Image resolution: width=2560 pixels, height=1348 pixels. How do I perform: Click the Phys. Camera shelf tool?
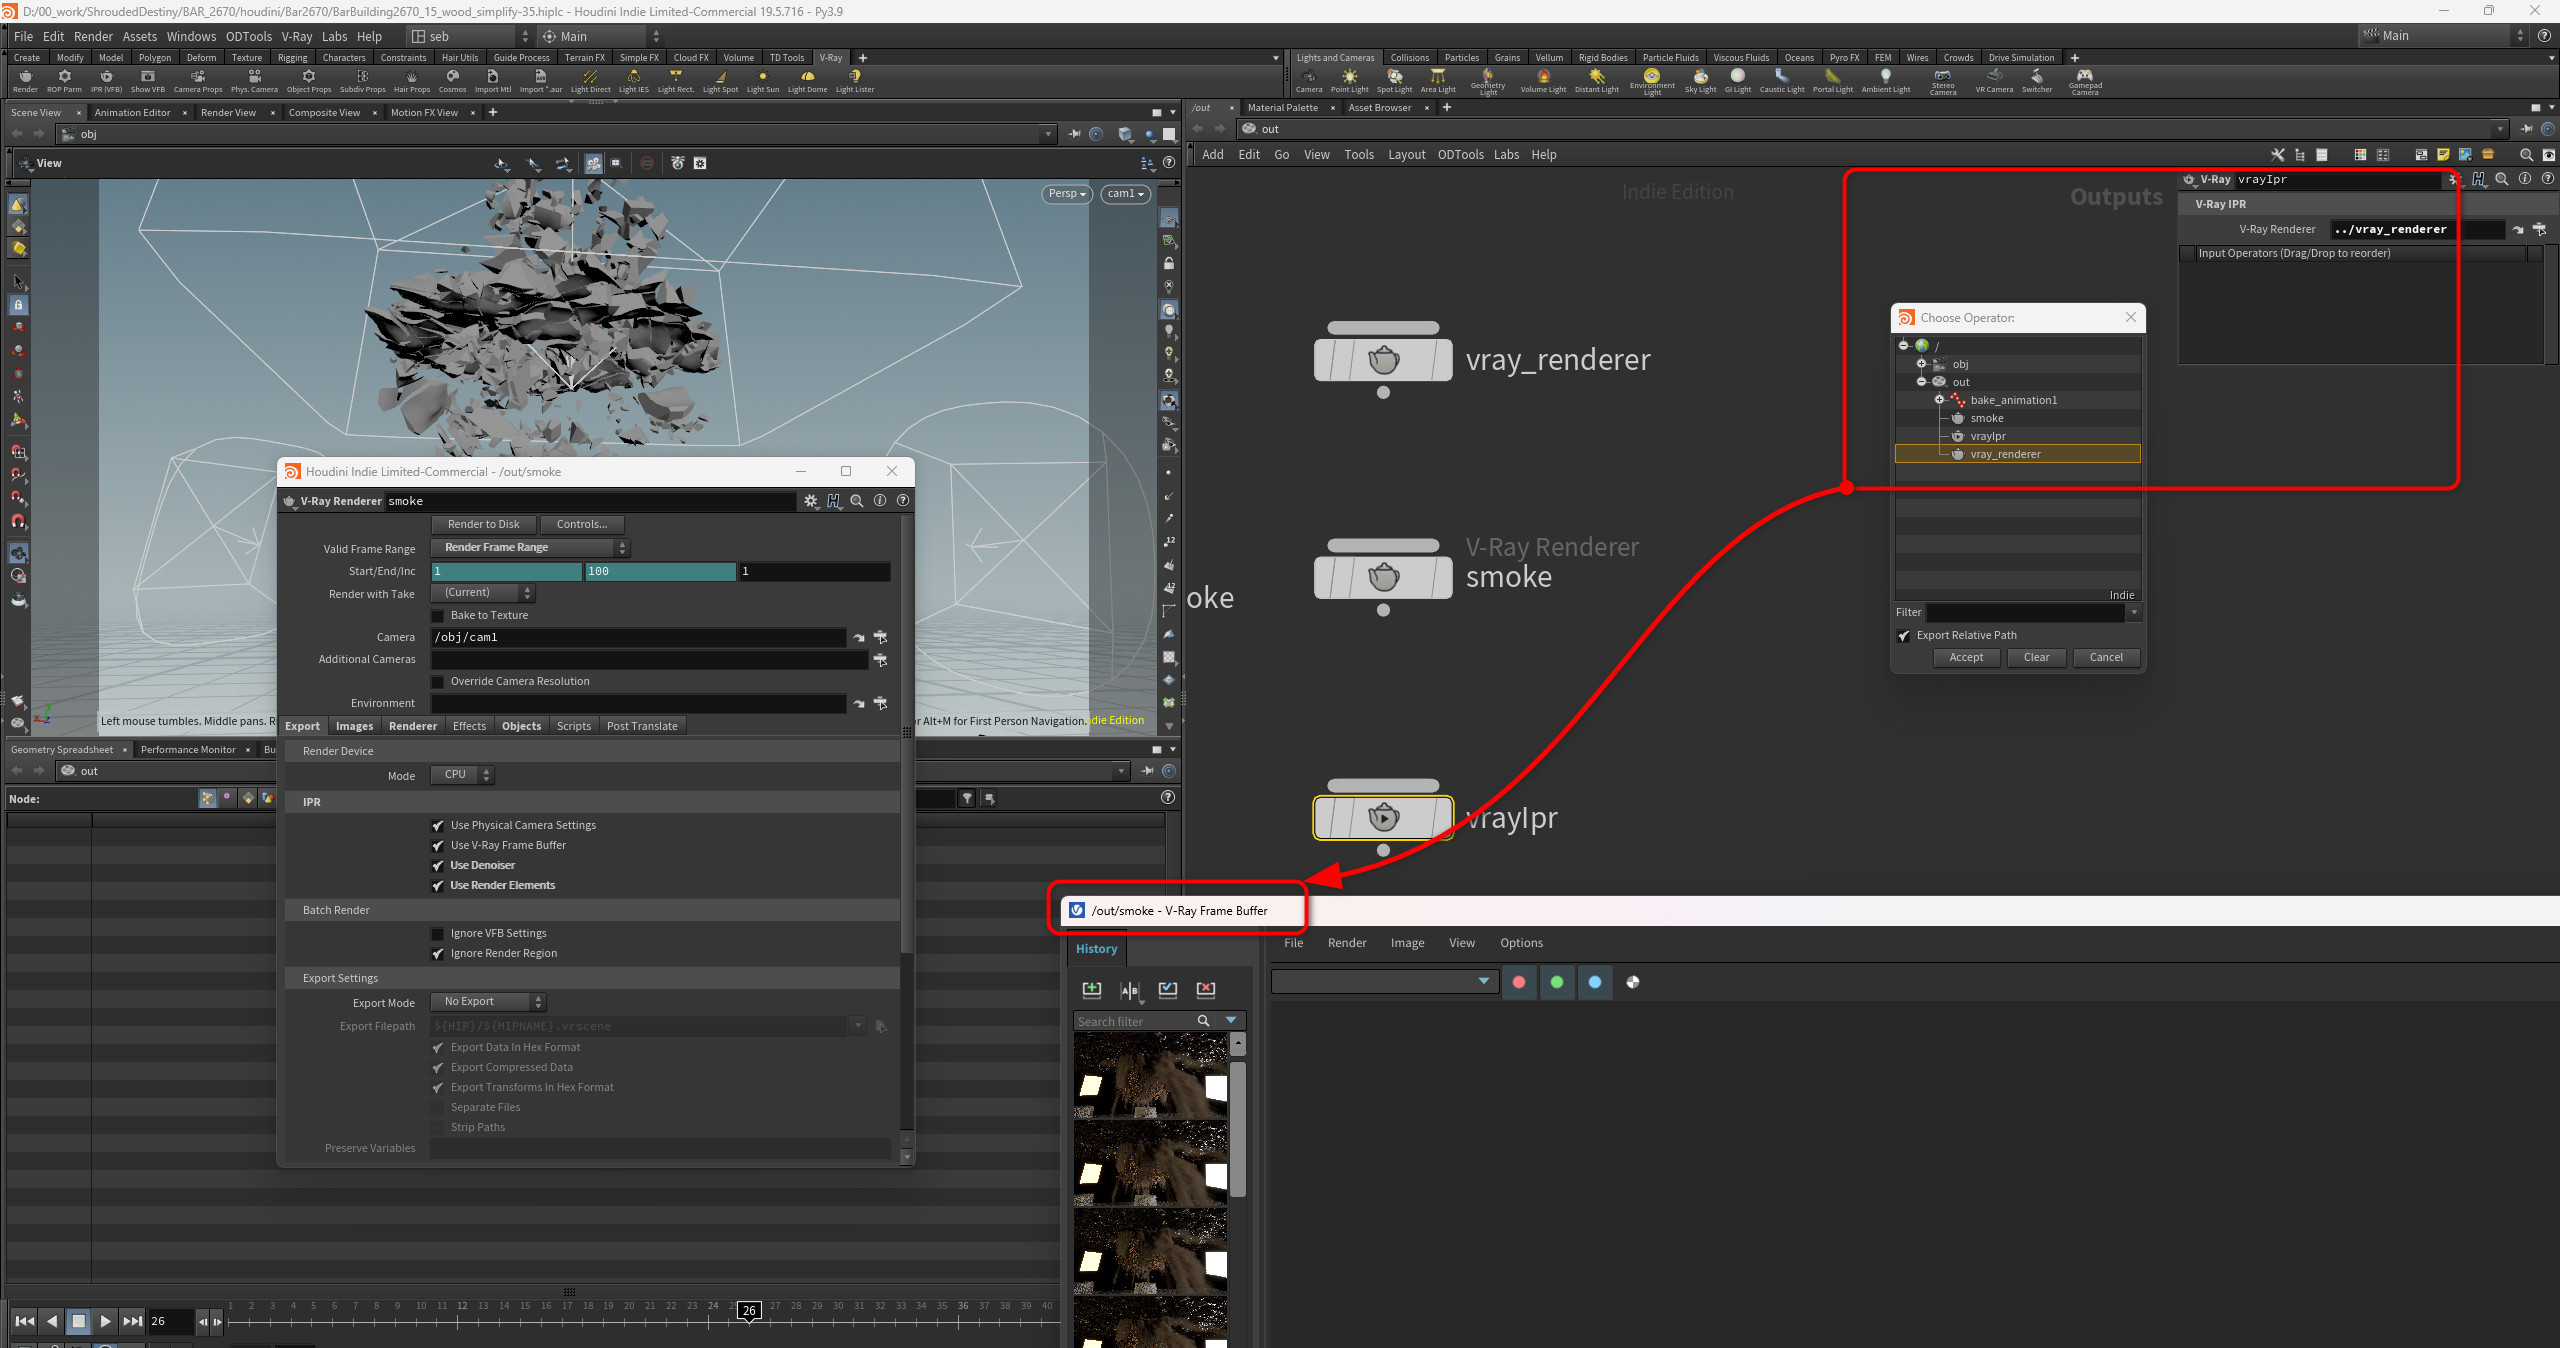(x=254, y=80)
